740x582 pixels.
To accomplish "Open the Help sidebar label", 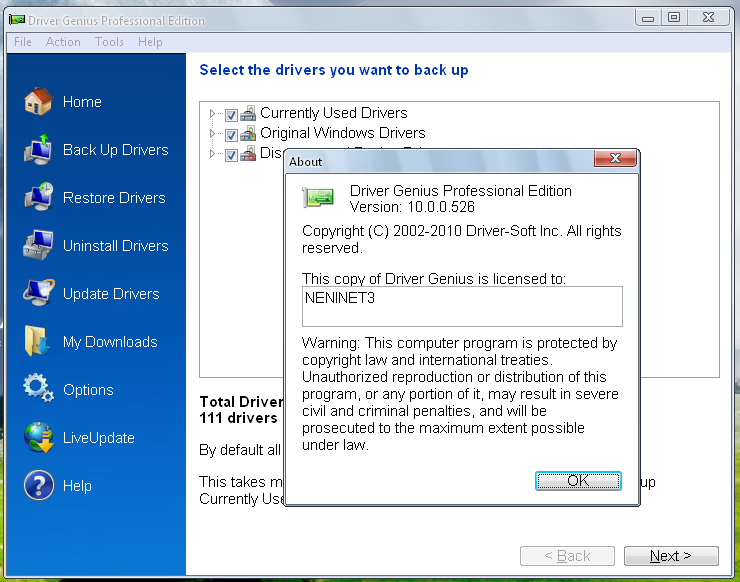I will pos(77,486).
